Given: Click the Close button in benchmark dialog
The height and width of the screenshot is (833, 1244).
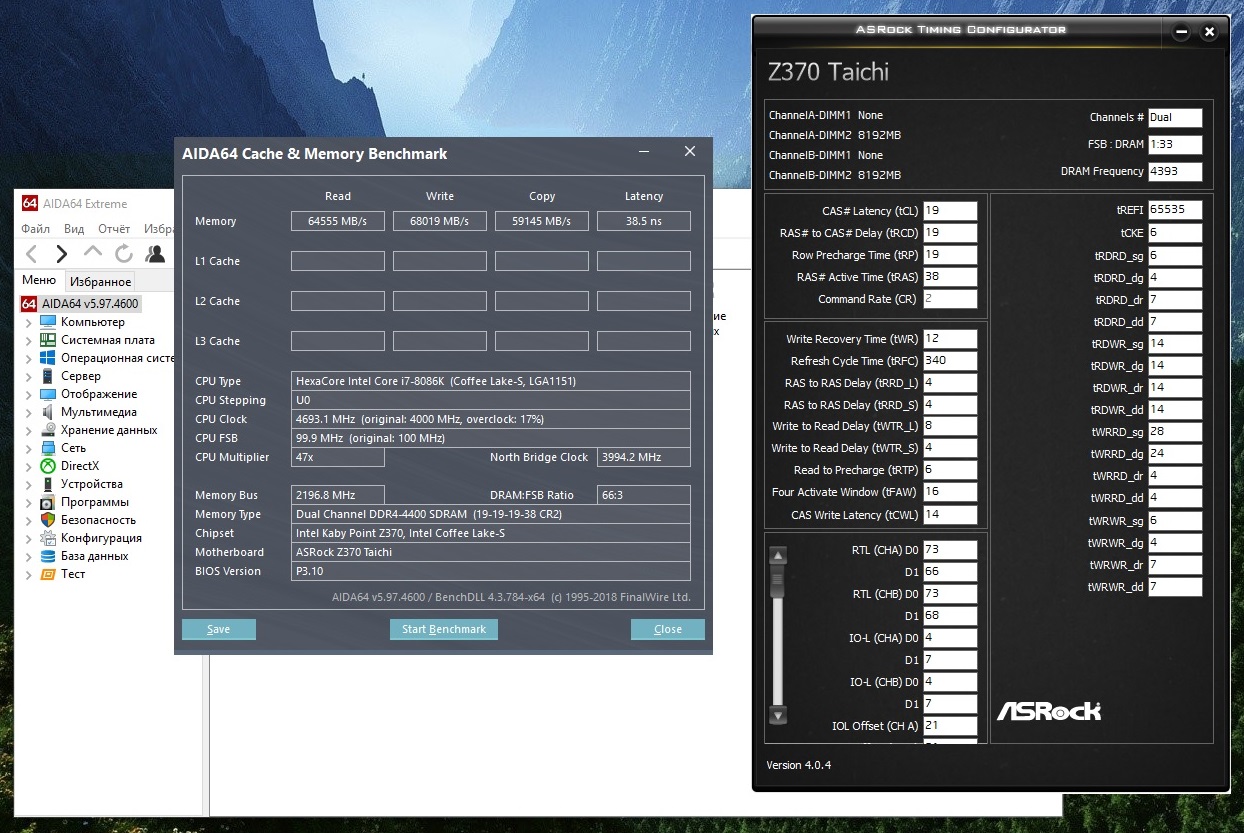Looking at the screenshot, I should [668, 629].
